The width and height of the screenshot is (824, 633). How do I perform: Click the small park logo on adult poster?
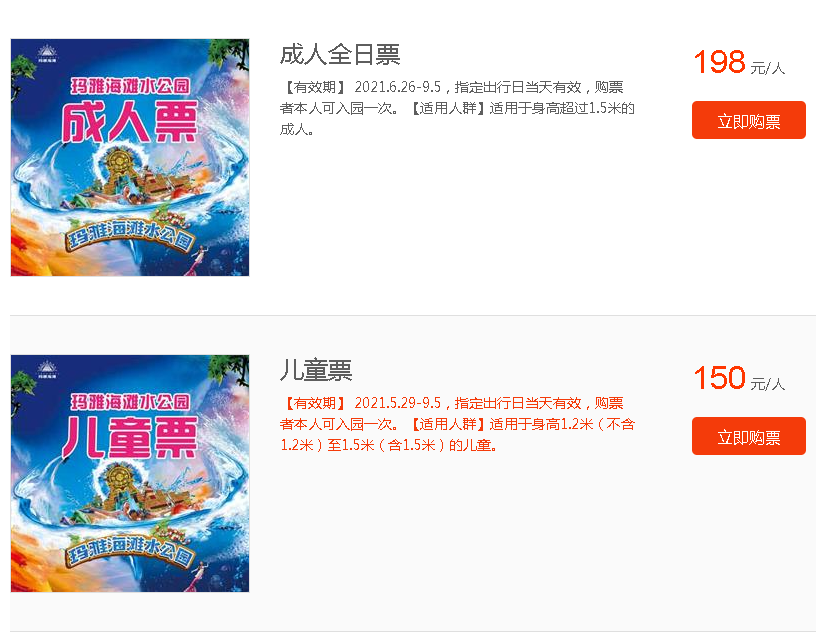coord(47,54)
